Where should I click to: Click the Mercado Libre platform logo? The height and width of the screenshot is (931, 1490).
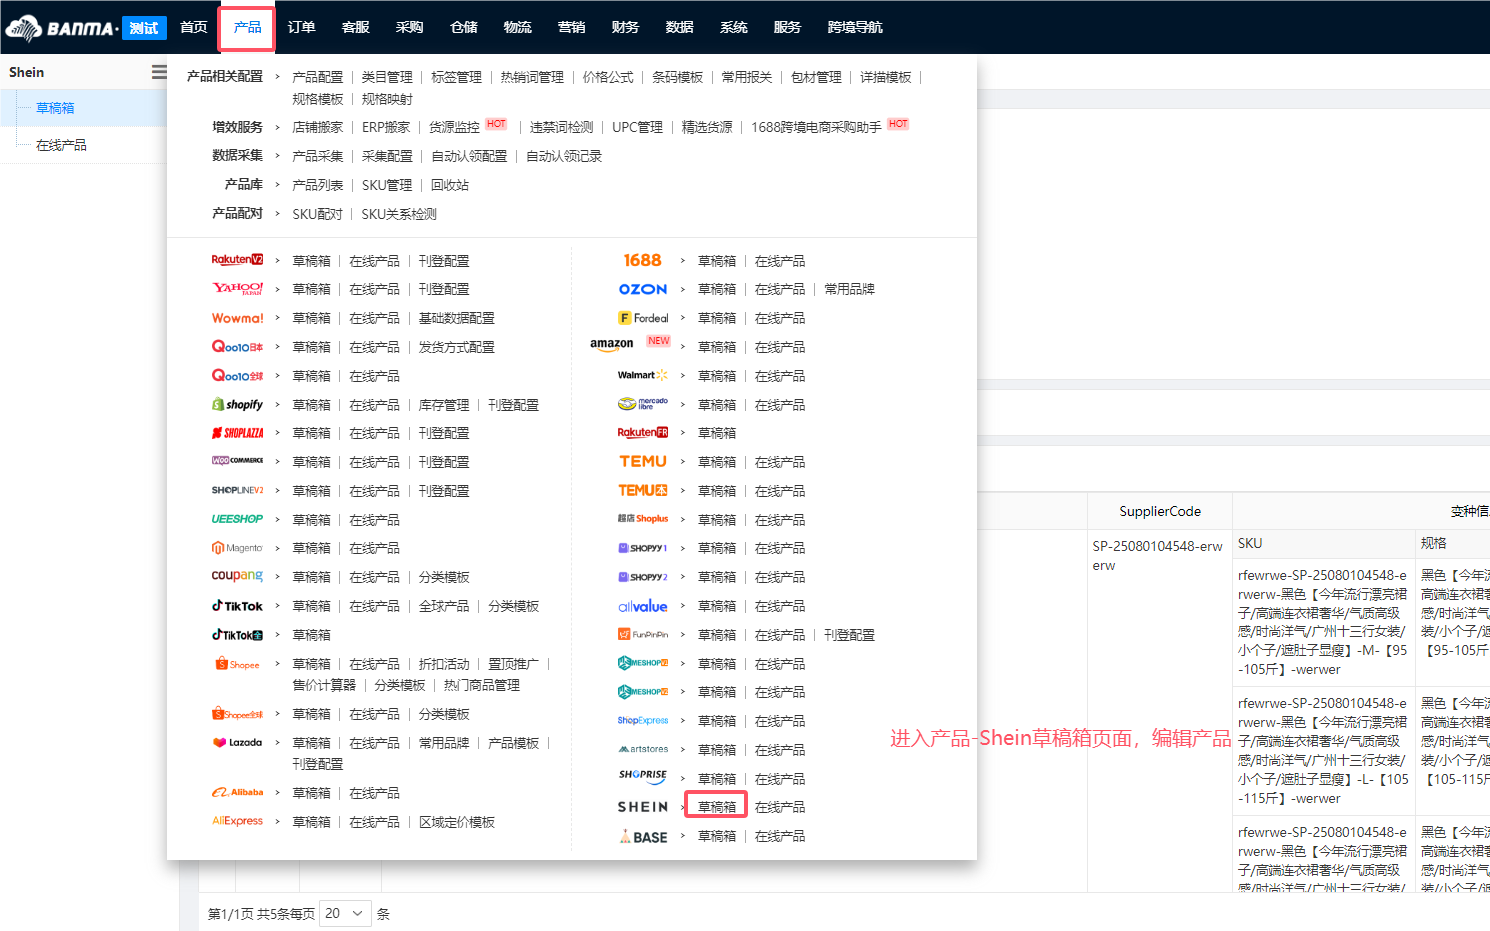[642, 404]
